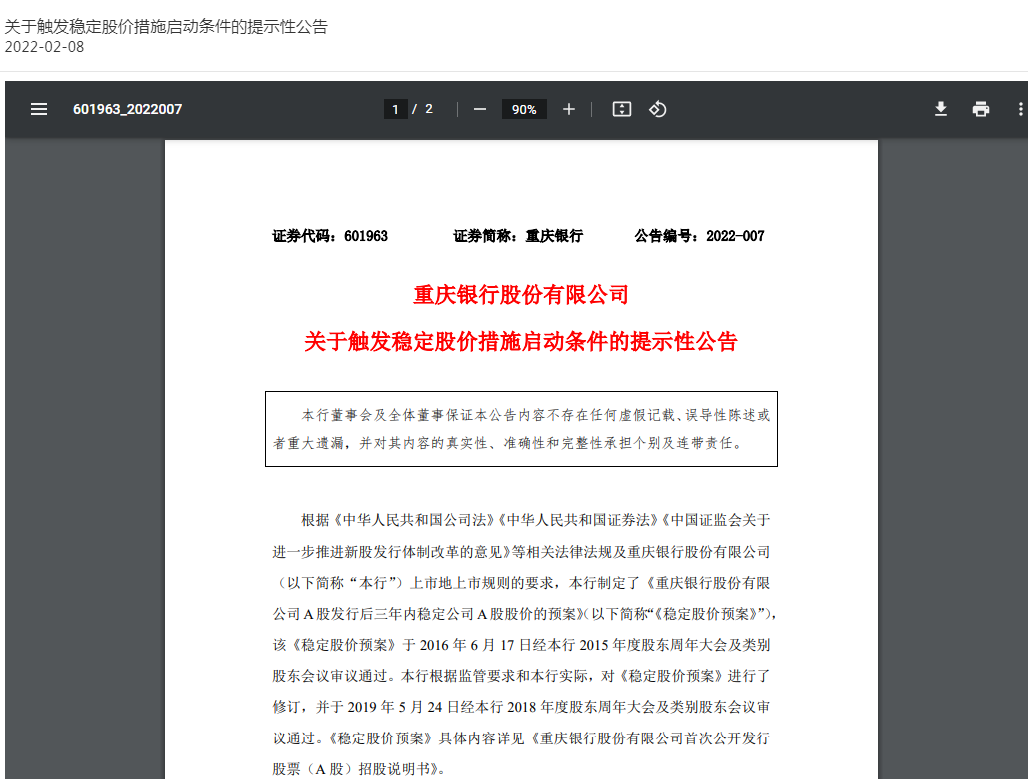Click the line starting 进一步推进新股发行体制改革

[521, 552]
